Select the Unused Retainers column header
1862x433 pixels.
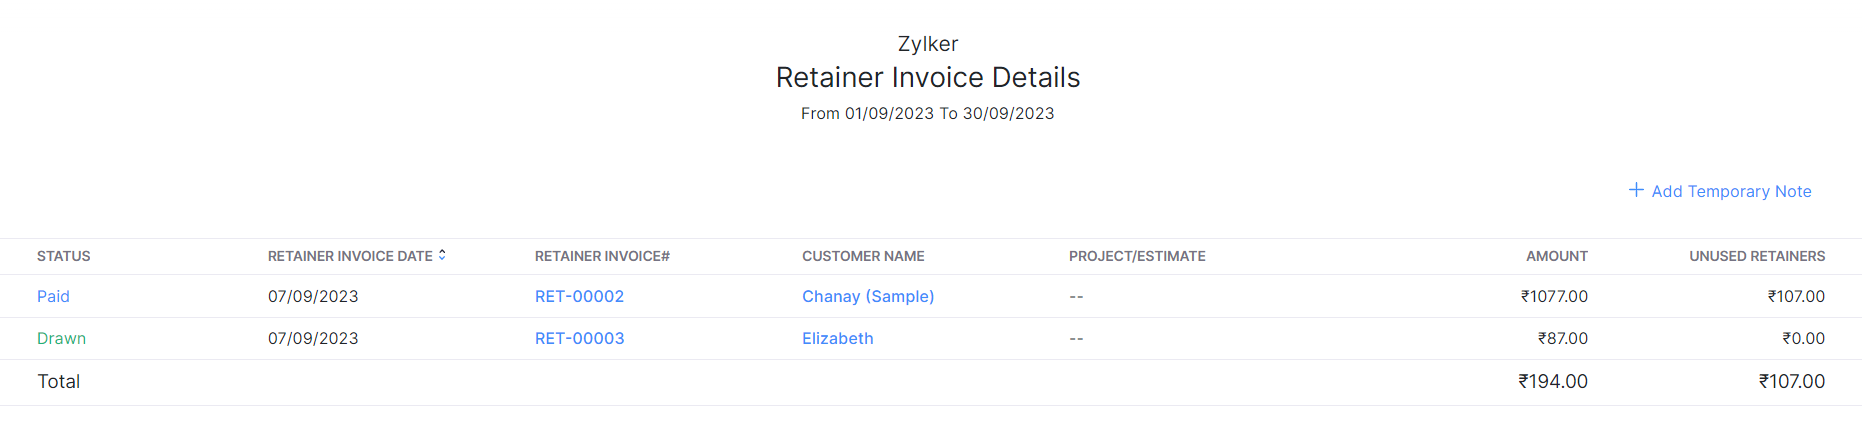click(1757, 257)
